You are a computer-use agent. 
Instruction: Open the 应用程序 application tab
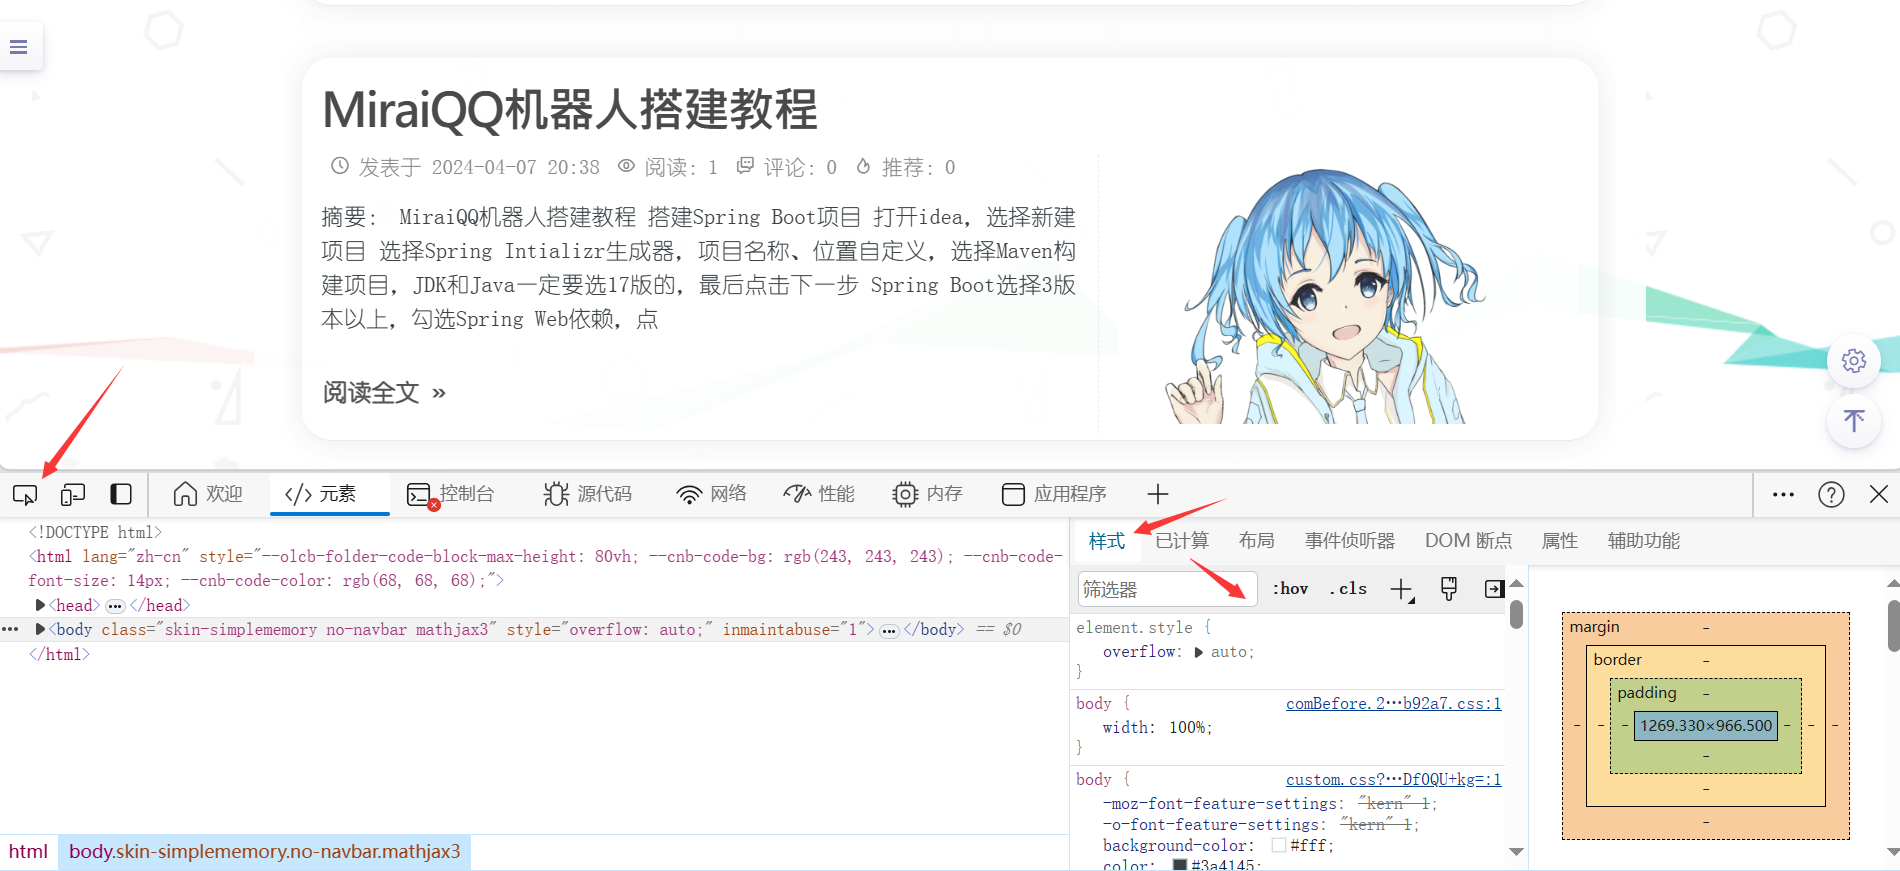(x=1054, y=494)
